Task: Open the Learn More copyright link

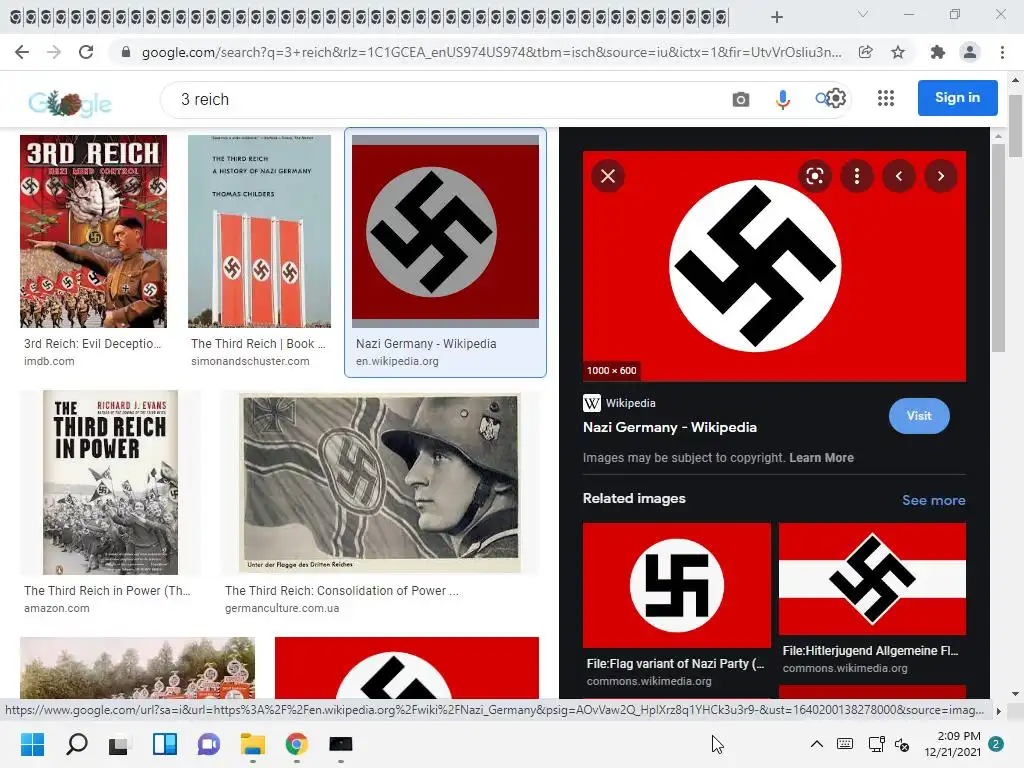Action: 821,458
